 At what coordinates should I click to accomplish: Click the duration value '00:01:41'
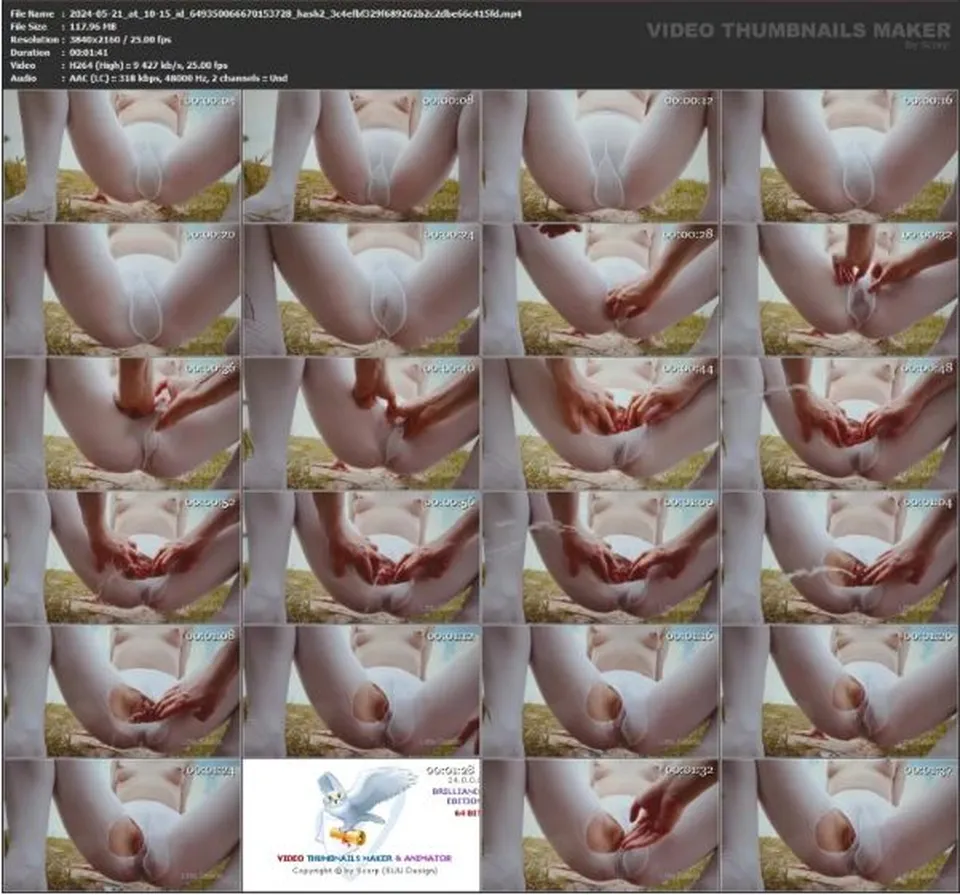89,53
